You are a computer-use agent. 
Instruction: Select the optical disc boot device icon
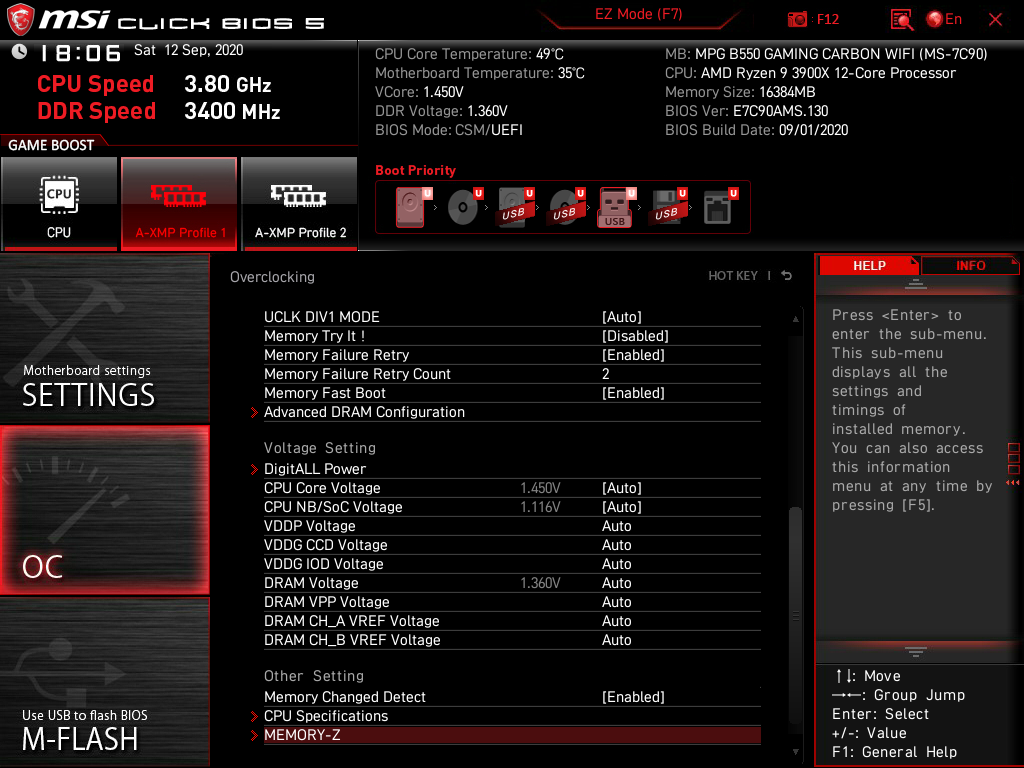tap(463, 207)
